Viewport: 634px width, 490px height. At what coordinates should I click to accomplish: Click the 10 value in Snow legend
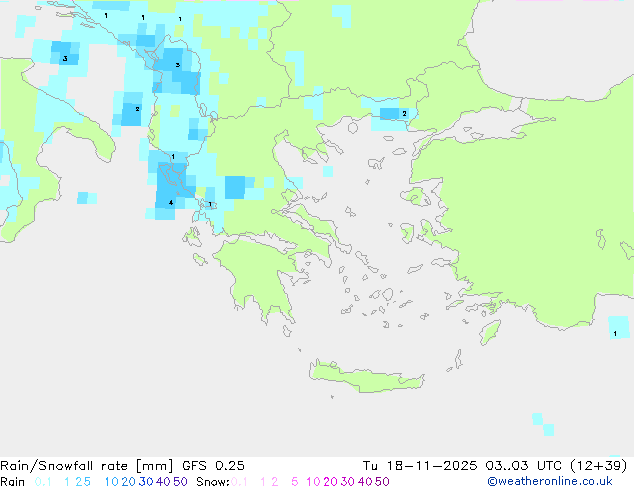(x=313, y=482)
